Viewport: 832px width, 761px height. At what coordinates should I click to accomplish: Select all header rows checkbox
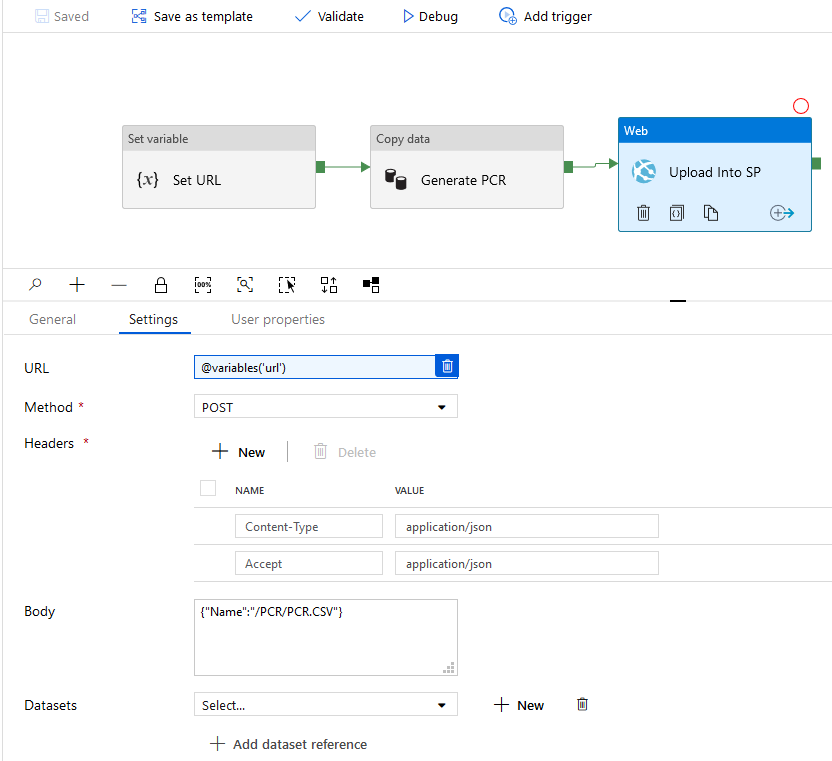(x=208, y=488)
